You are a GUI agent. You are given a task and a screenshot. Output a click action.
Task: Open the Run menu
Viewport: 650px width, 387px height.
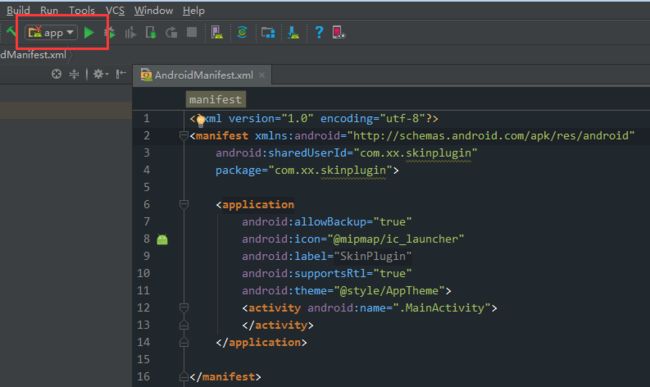tap(49, 10)
